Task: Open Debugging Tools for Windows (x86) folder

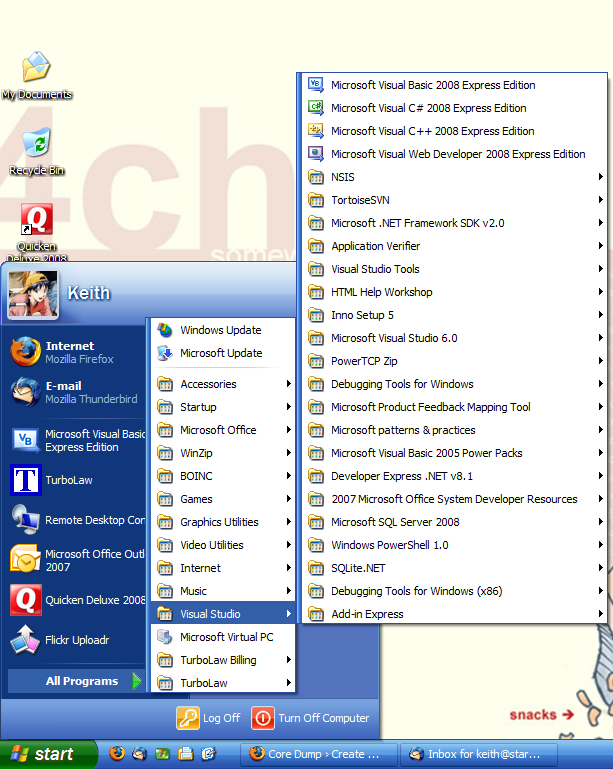Action: pyautogui.click(x=455, y=591)
